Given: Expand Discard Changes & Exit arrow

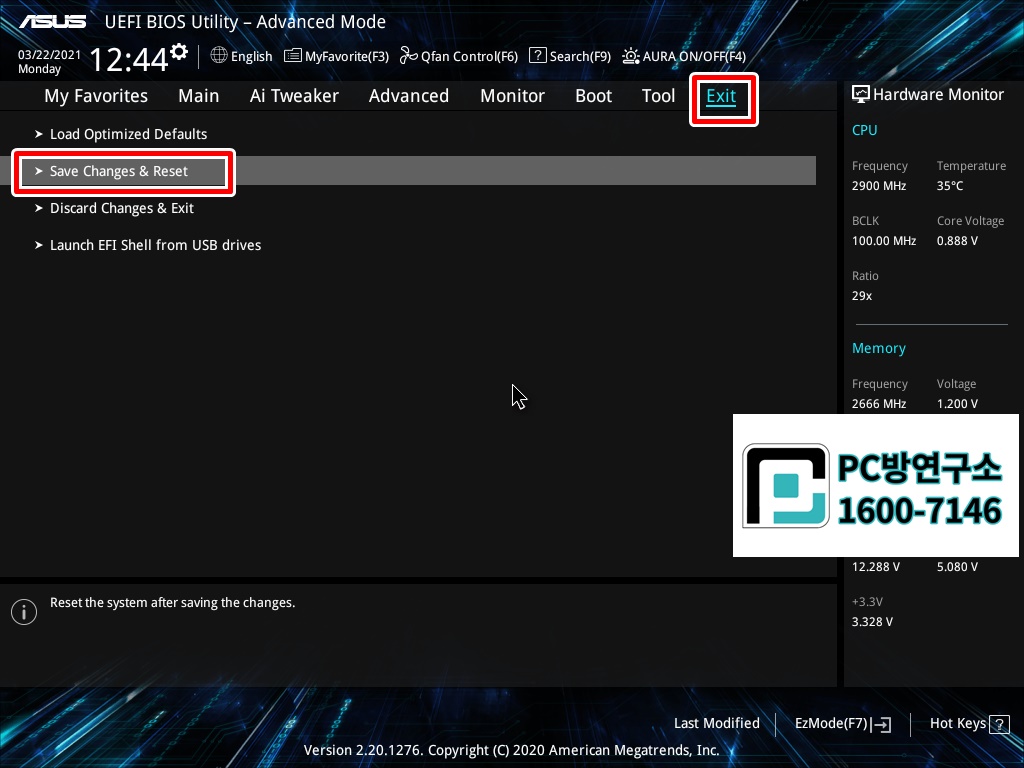Looking at the screenshot, I should [39, 208].
